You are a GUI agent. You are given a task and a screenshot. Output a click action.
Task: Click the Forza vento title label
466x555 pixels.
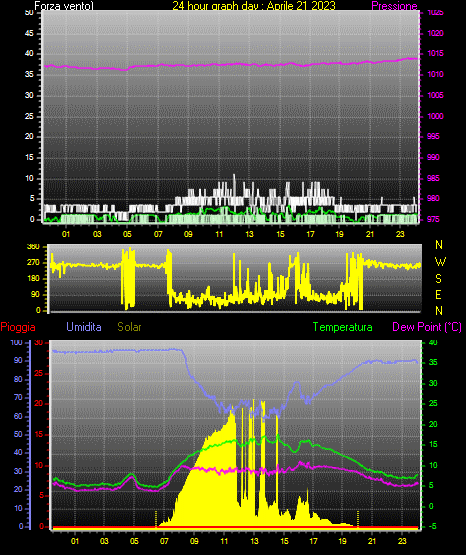(64, 6)
